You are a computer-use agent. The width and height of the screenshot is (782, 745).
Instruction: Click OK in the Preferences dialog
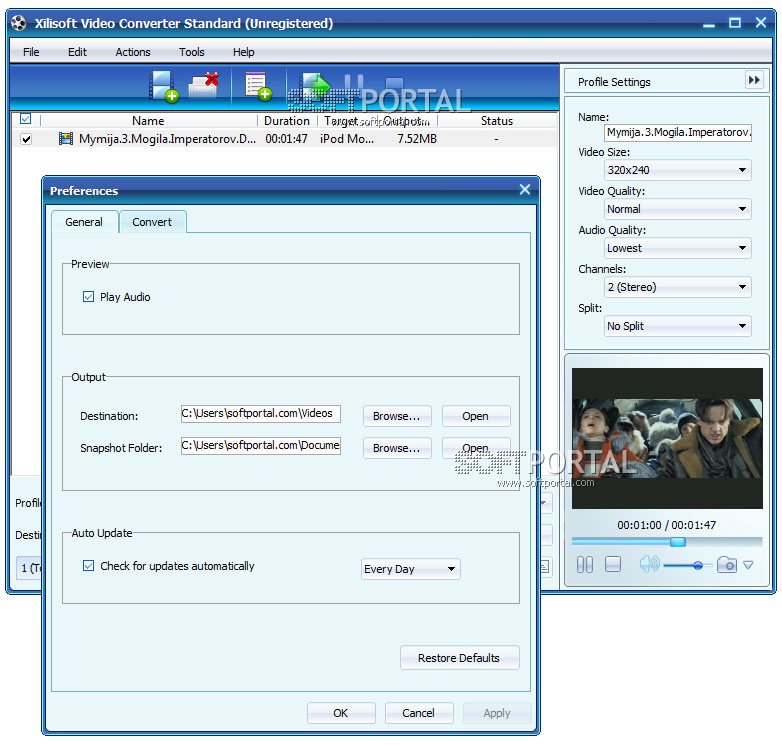(341, 713)
